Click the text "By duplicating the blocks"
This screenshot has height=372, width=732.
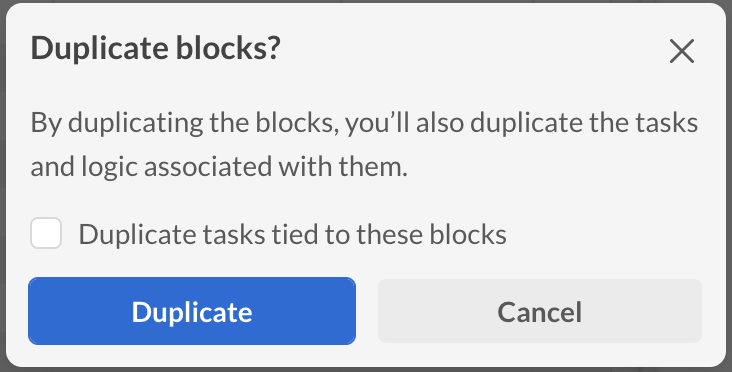(184, 123)
